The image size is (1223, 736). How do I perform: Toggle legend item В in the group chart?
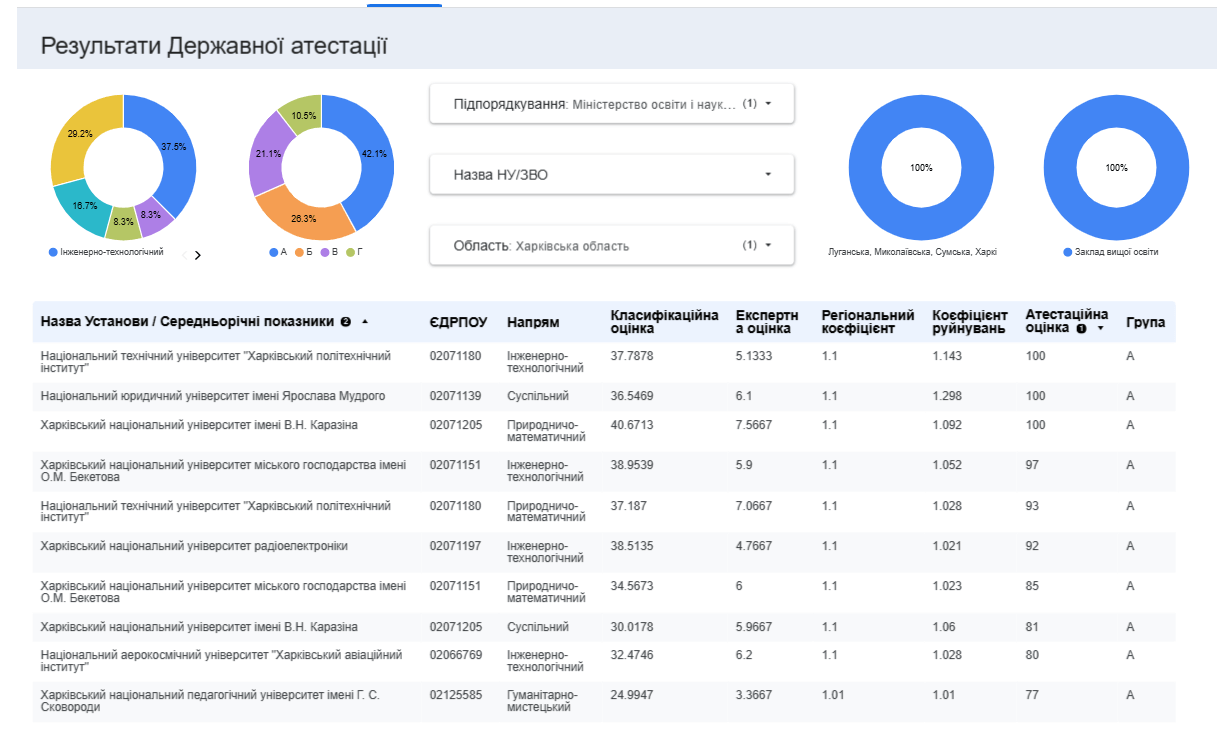pos(334,252)
